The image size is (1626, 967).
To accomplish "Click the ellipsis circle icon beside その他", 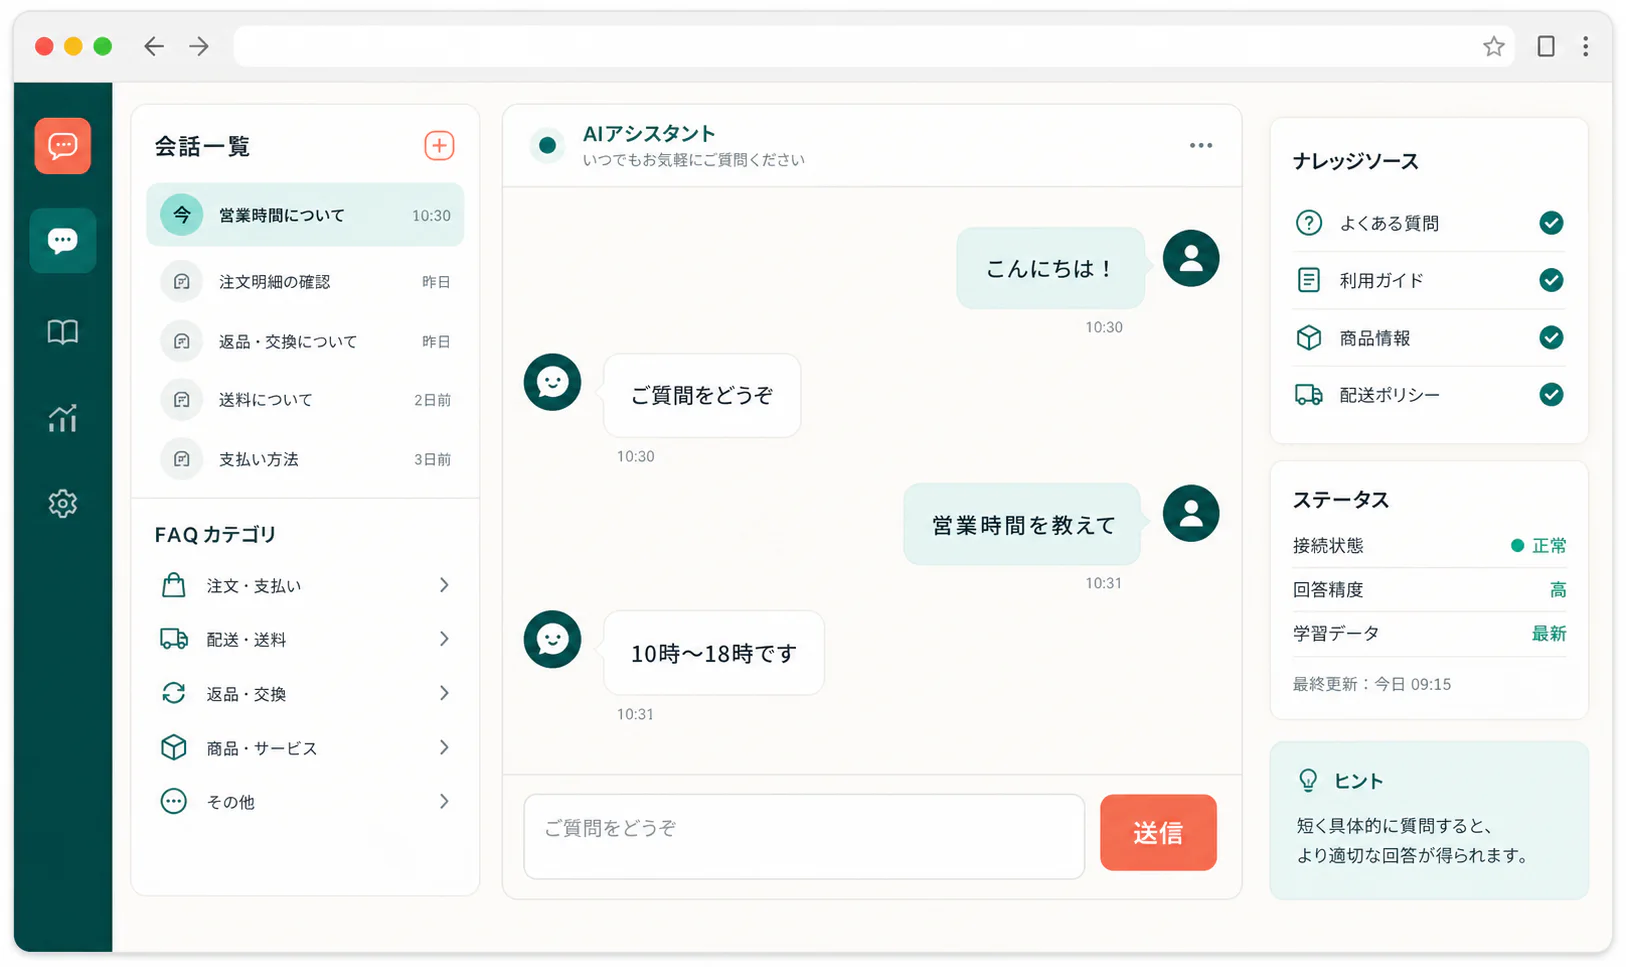I will (174, 801).
